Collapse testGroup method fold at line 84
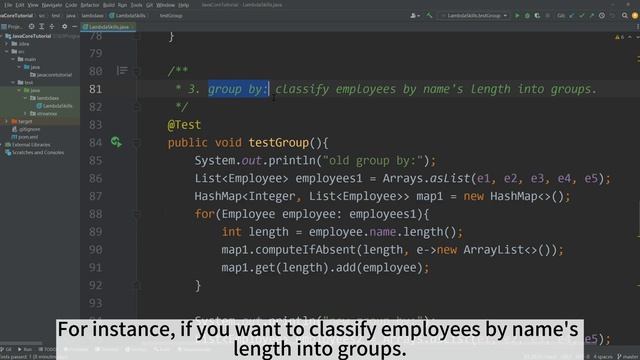 coord(138,142)
